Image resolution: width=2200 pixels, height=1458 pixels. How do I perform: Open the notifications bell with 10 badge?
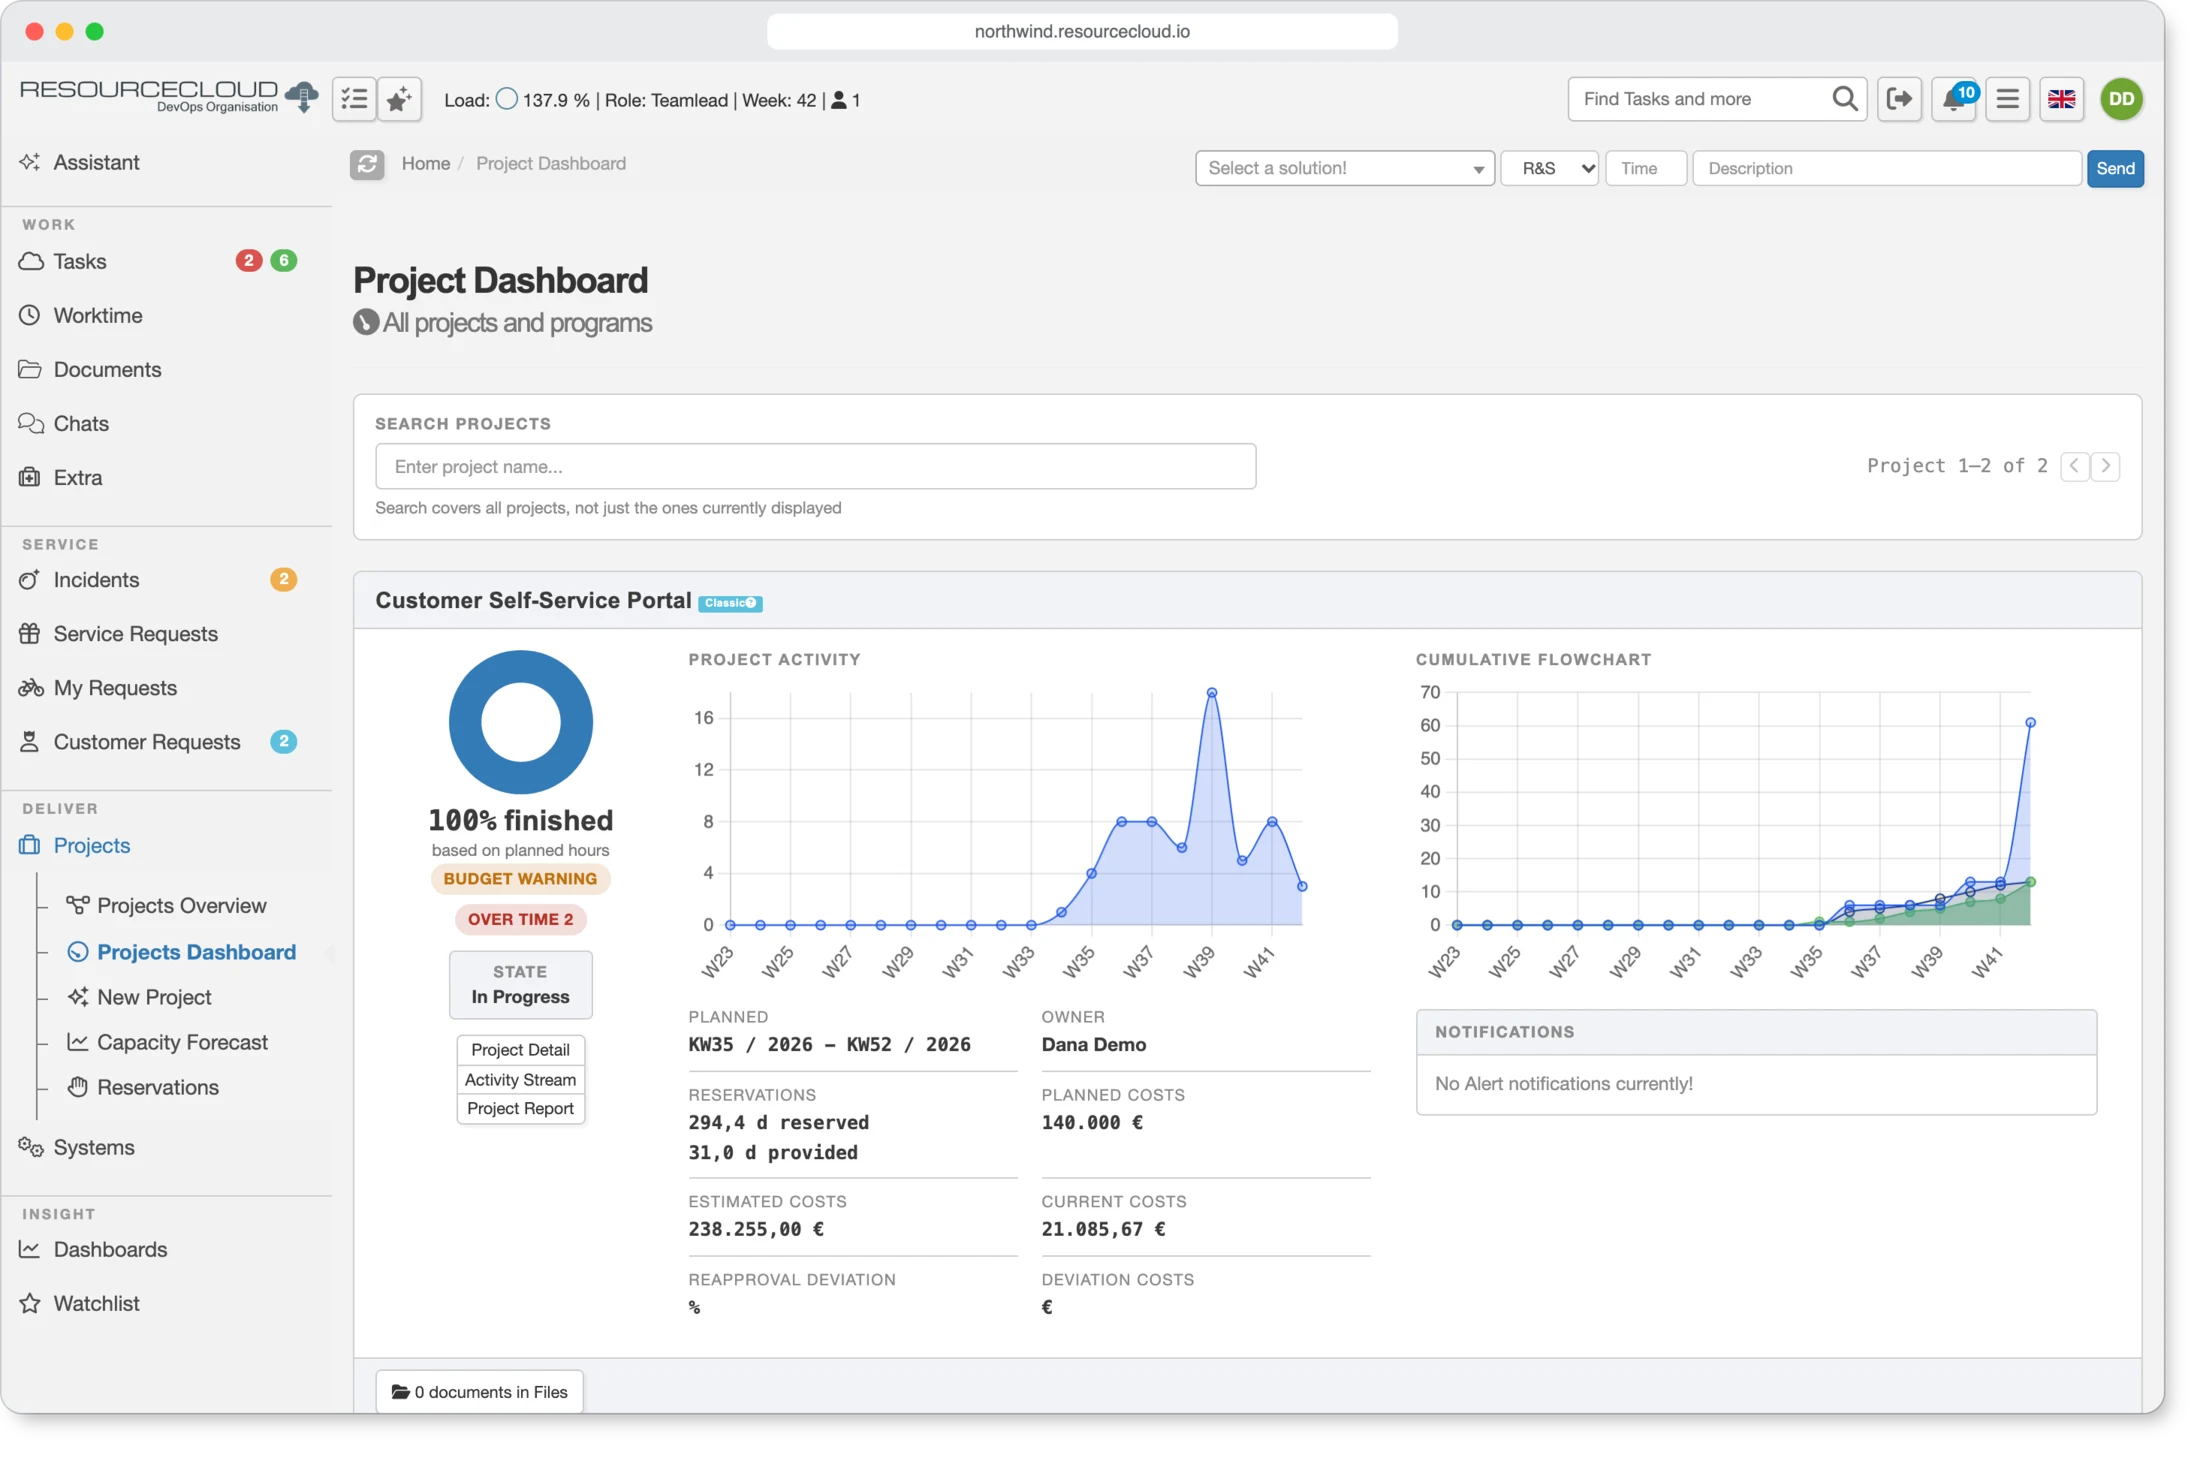1955,99
